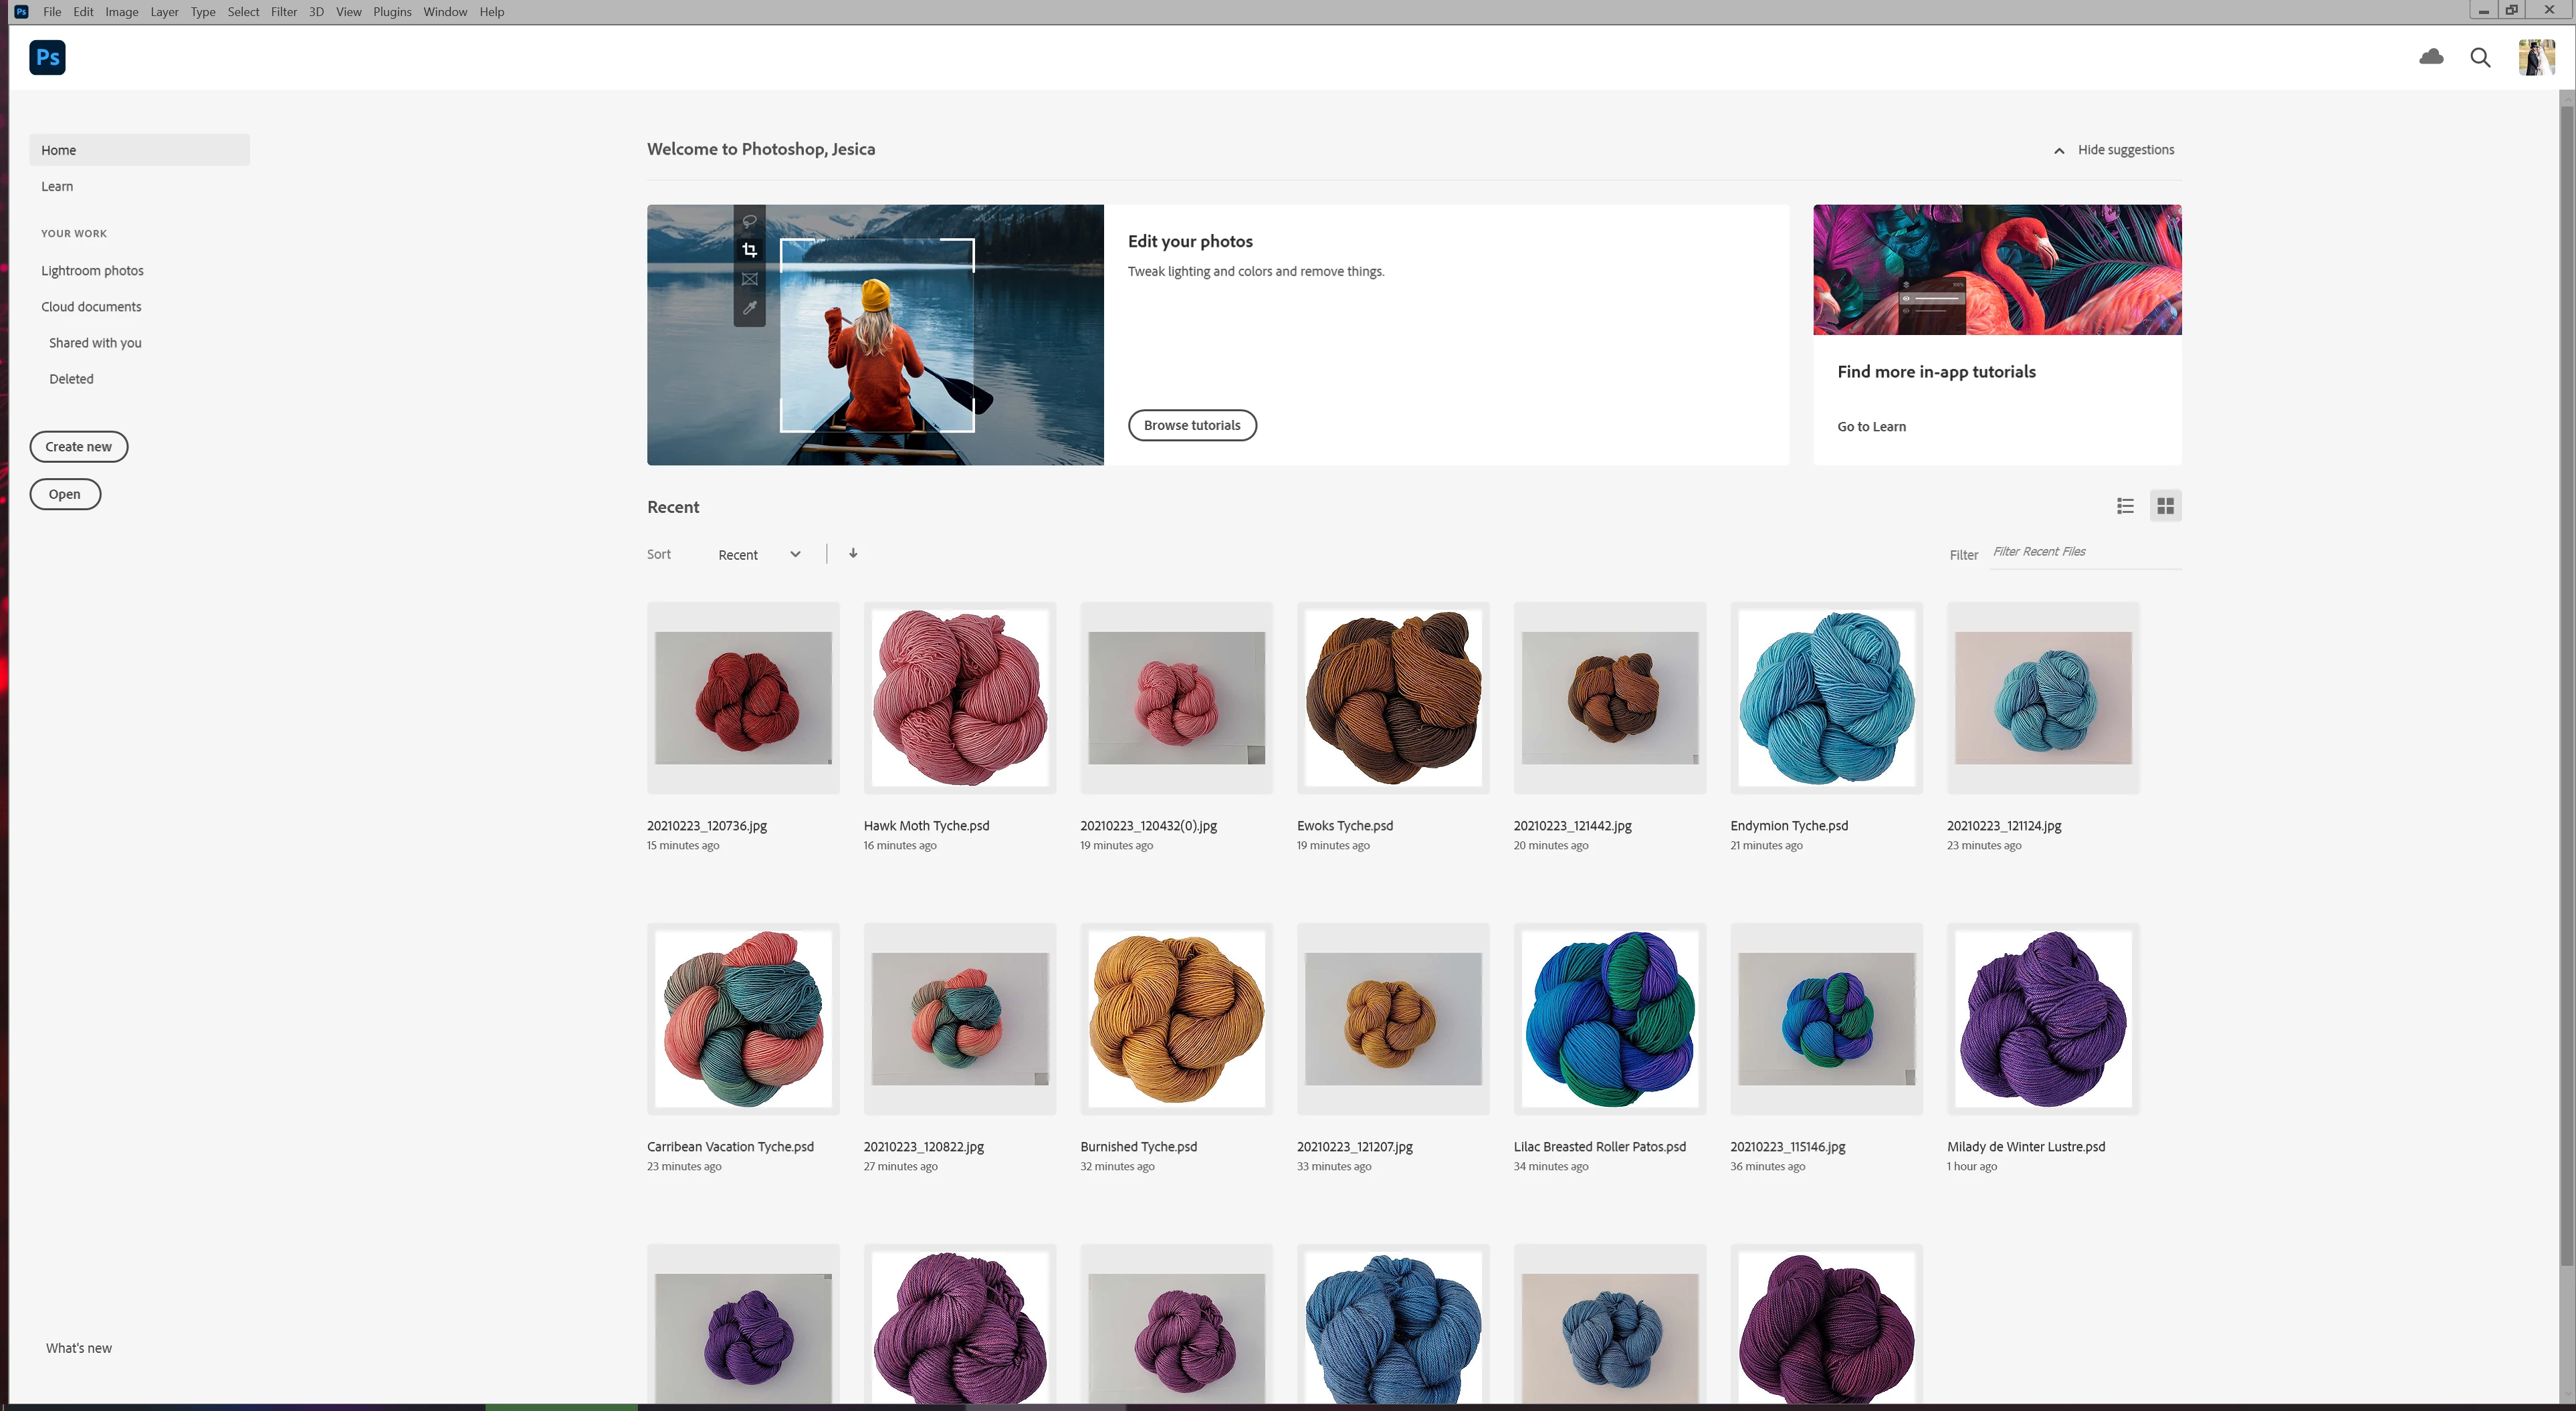Click the Browse tutorials button

pos(1192,425)
